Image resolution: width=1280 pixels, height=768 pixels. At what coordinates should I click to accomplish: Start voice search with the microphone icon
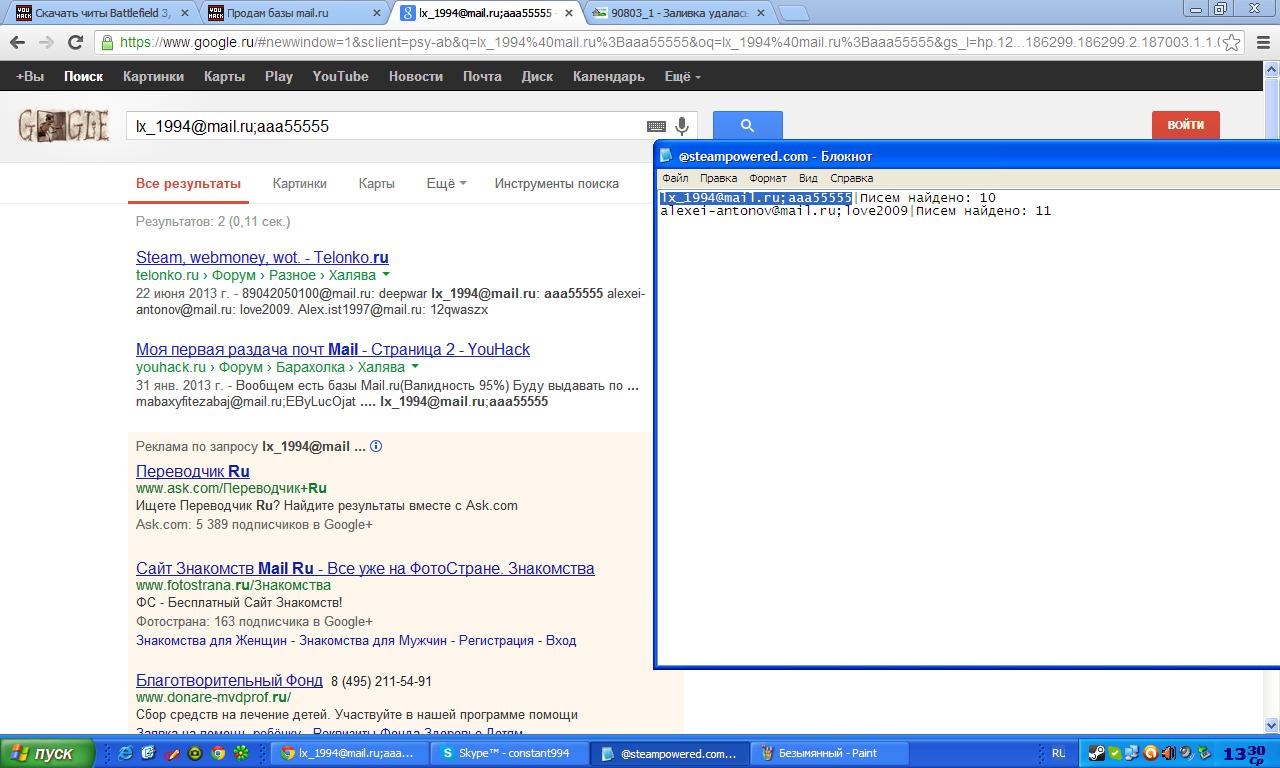(682, 126)
